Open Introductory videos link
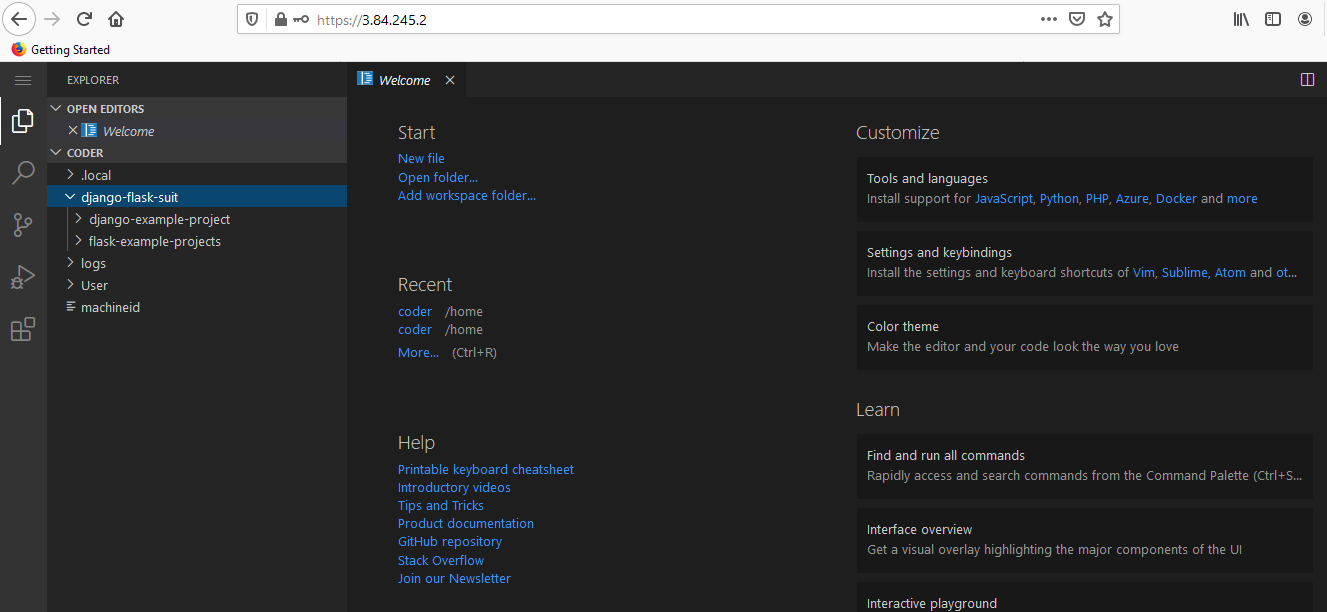This screenshot has width=1327, height=612. [454, 487]
